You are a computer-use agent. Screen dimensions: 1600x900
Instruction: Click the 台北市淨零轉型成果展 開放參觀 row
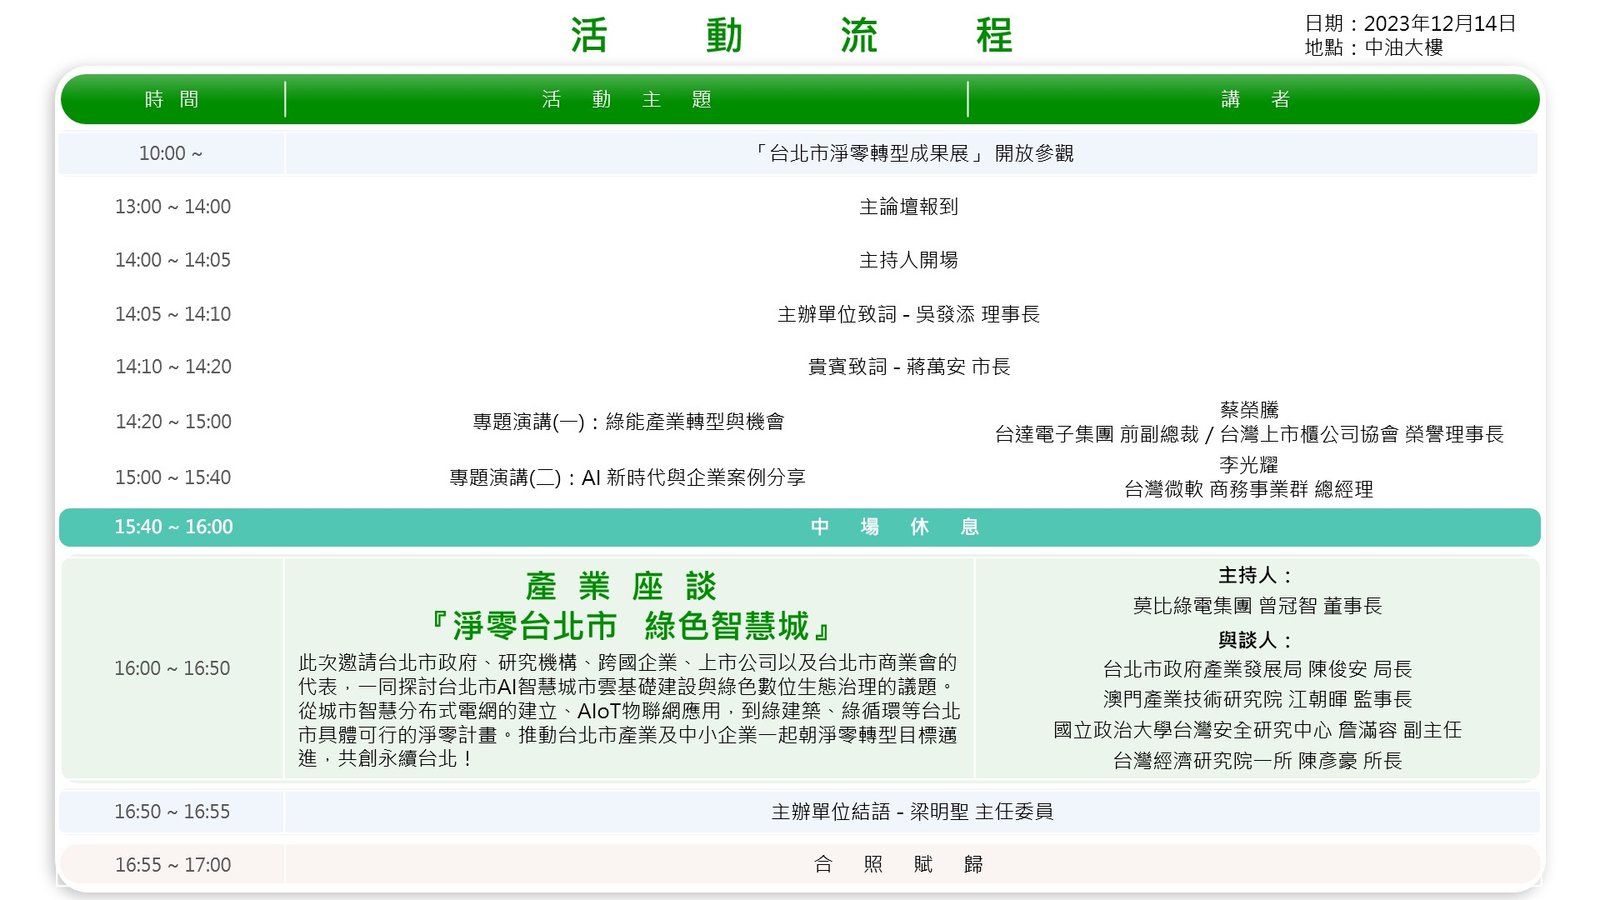[x=911, y=154]
